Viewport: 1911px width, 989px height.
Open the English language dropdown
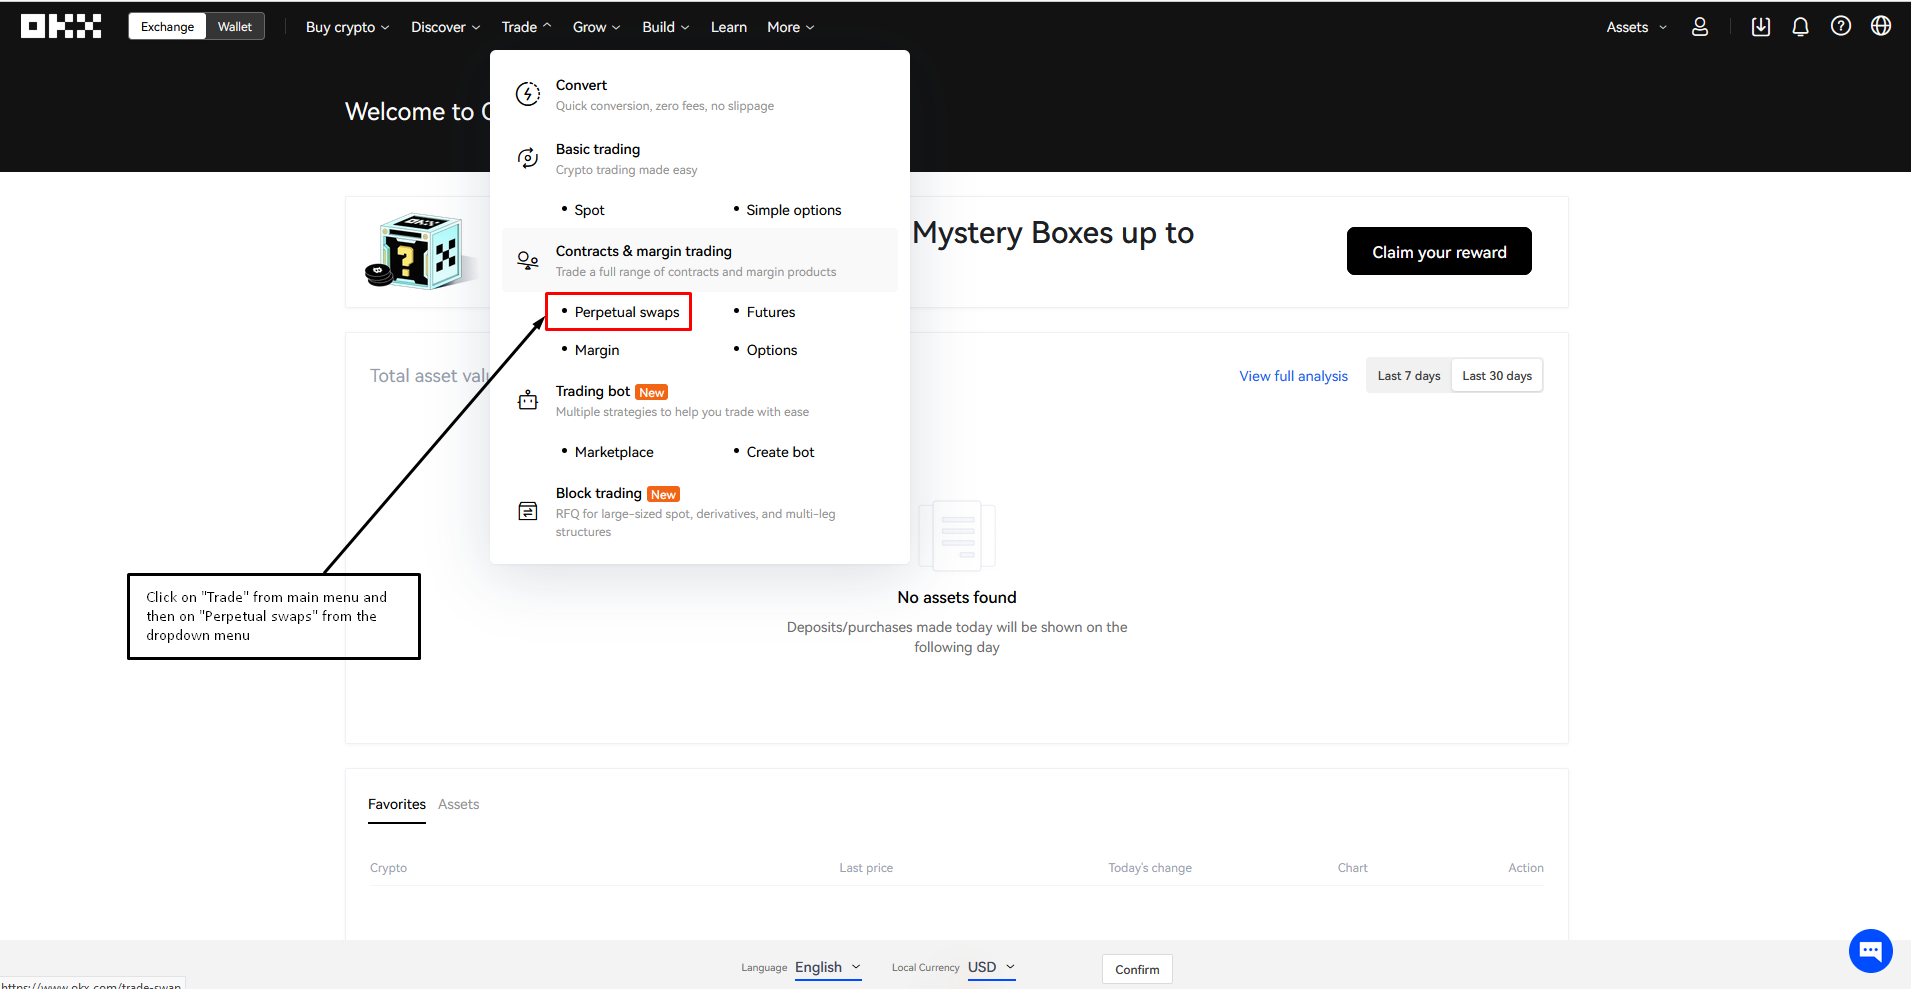tap(828, 967)
